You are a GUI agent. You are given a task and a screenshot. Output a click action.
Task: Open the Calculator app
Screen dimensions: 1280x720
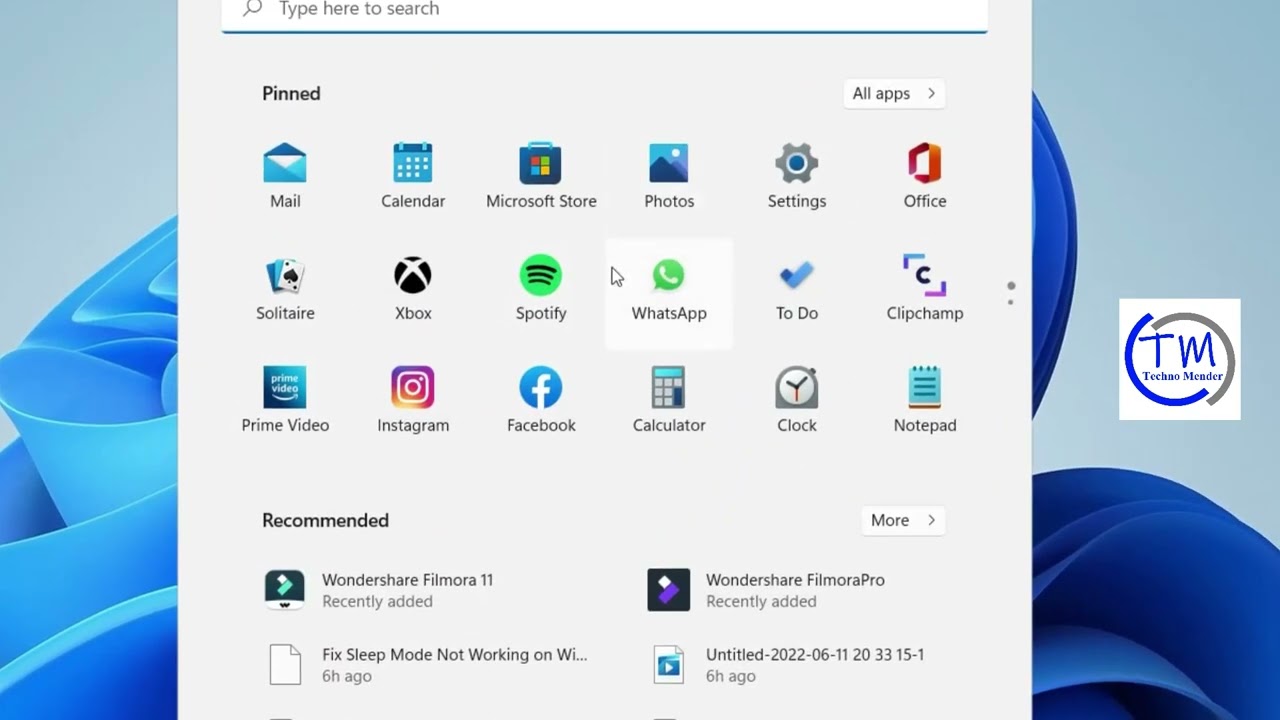click(669, 400)
